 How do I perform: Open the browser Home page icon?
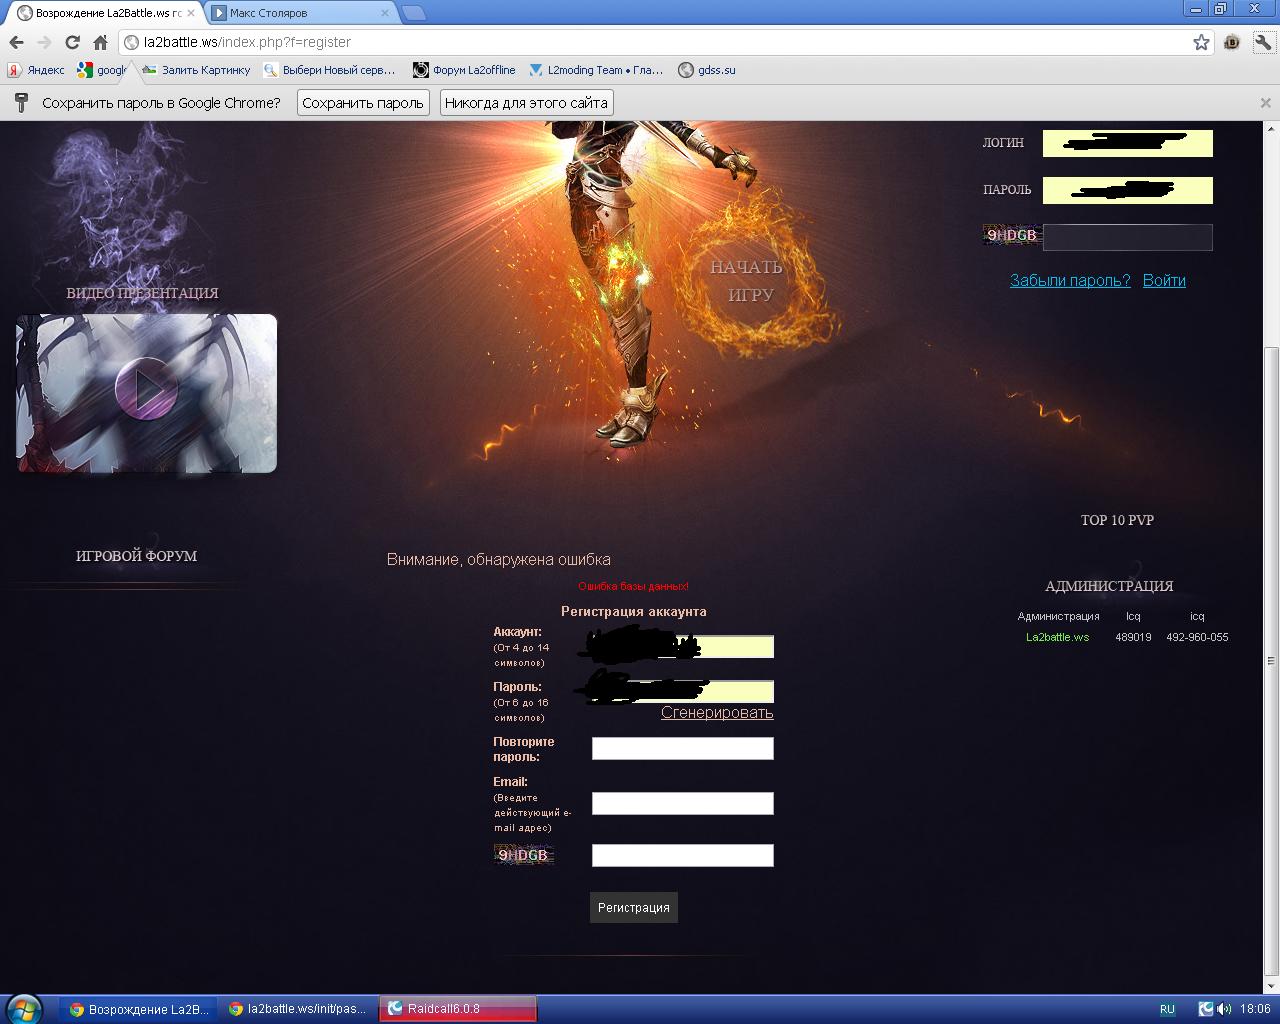100,42
